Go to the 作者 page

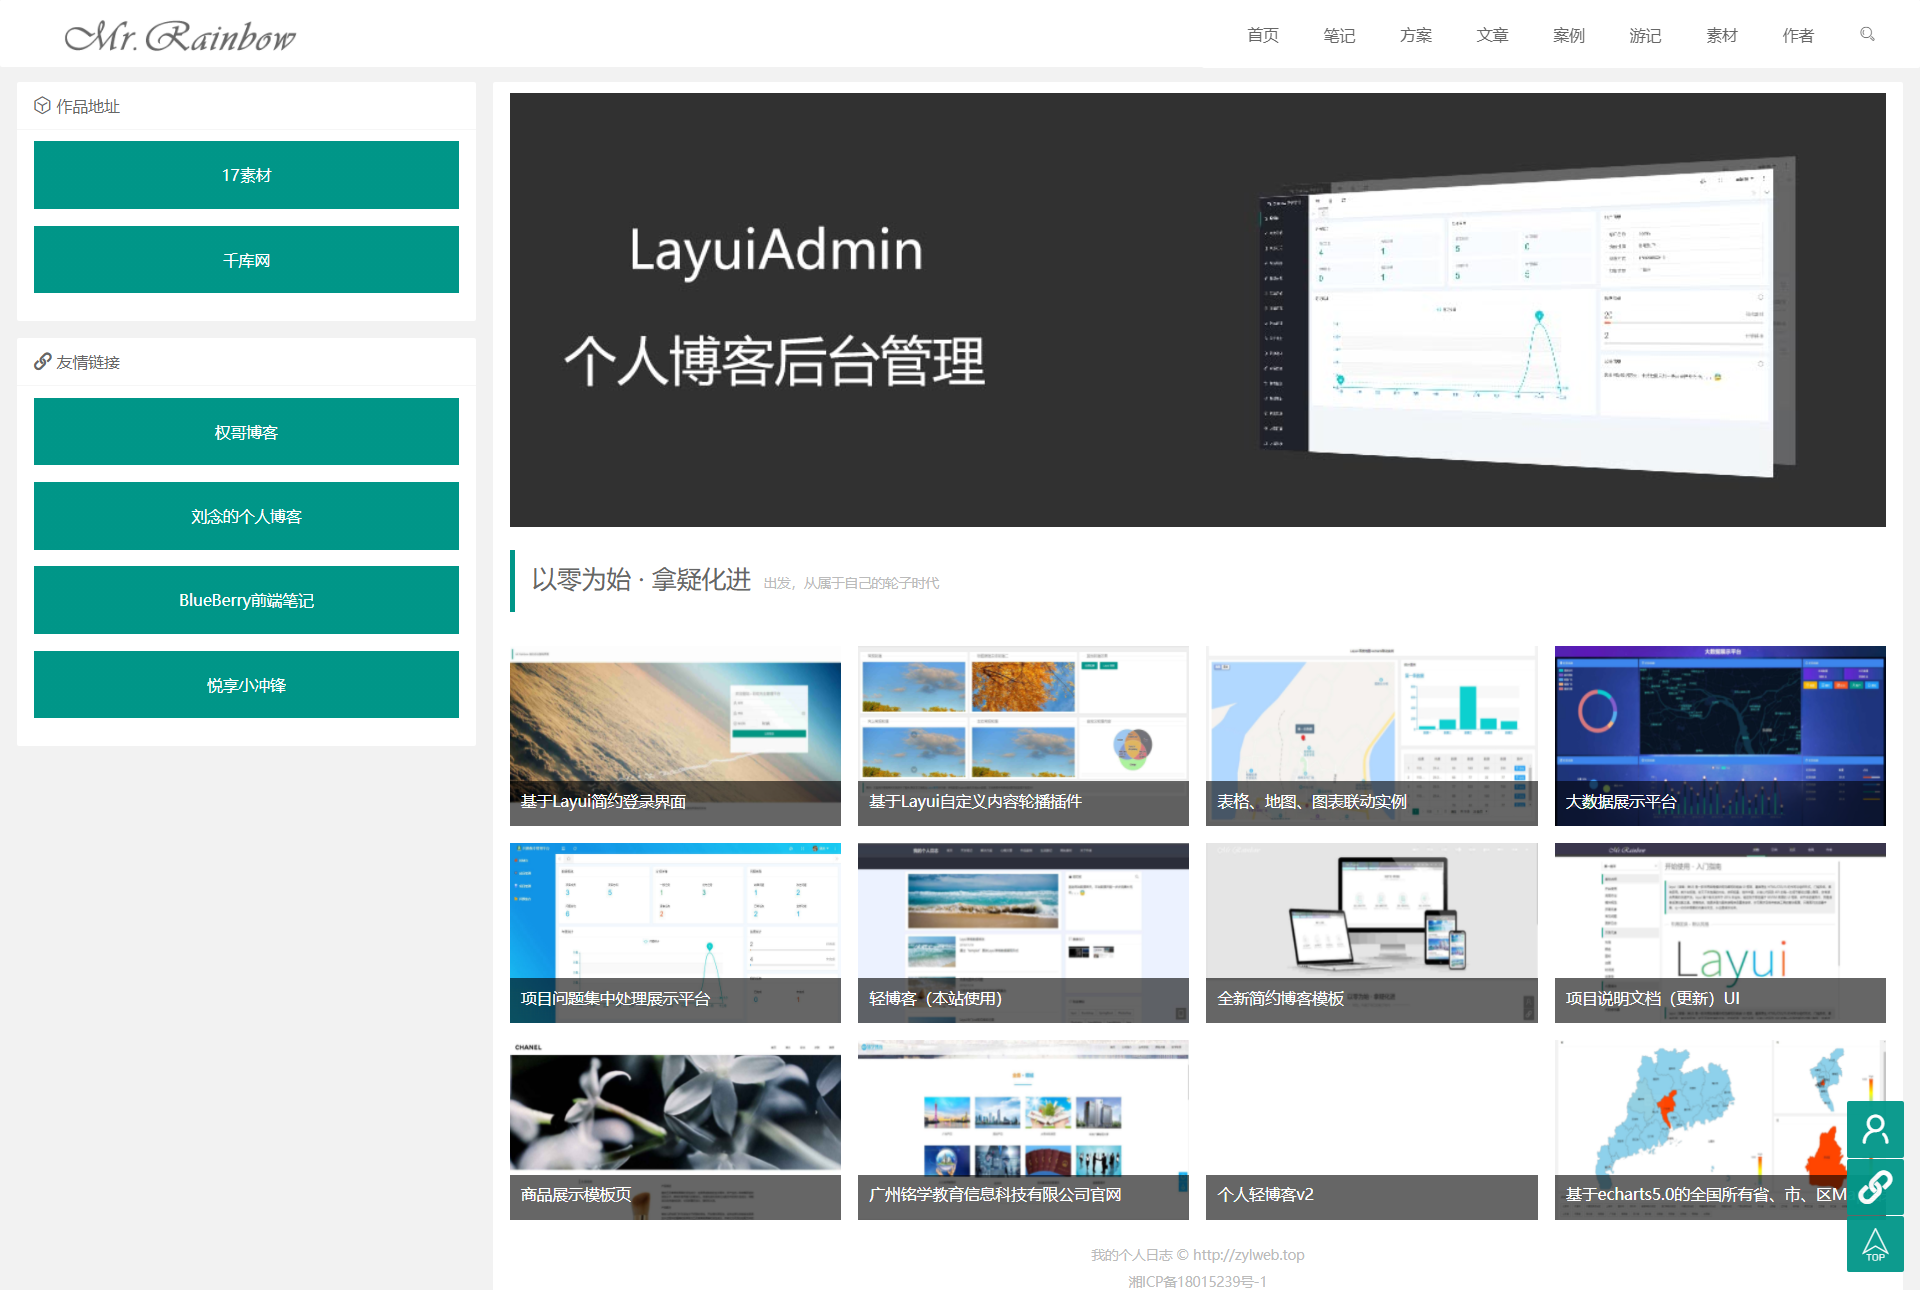1797,36
